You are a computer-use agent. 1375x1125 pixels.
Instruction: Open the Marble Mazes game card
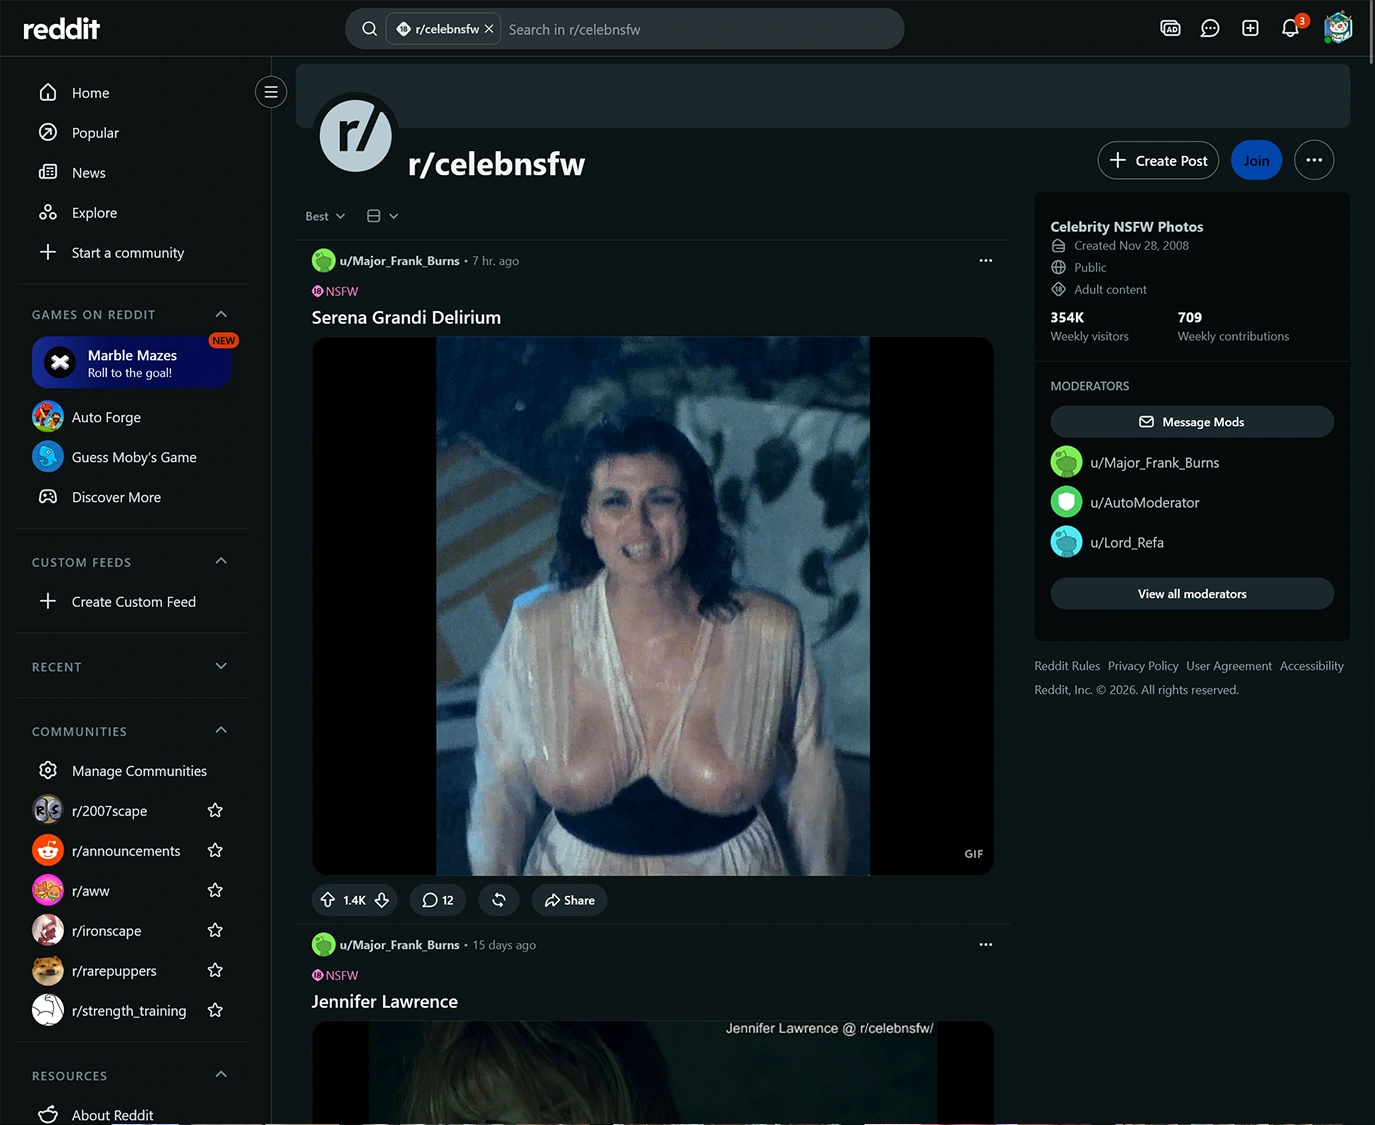(x=132, y=362)
